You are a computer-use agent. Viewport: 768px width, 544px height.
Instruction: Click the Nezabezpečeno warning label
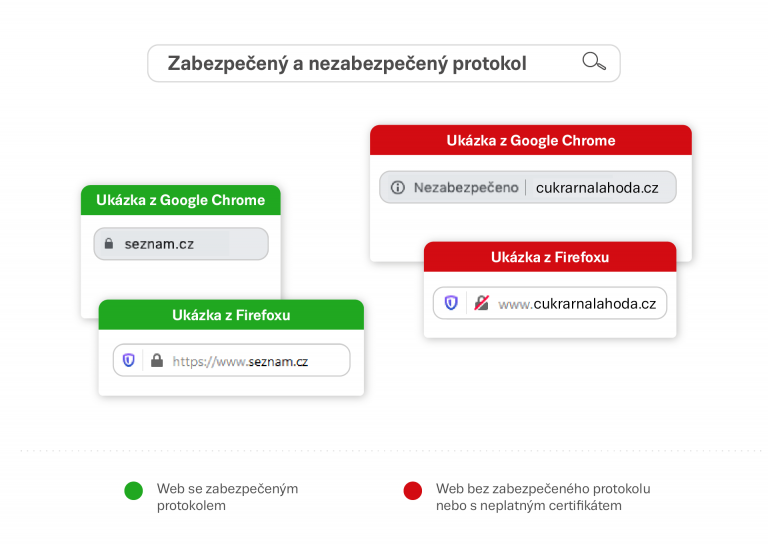tap(466, 188)
